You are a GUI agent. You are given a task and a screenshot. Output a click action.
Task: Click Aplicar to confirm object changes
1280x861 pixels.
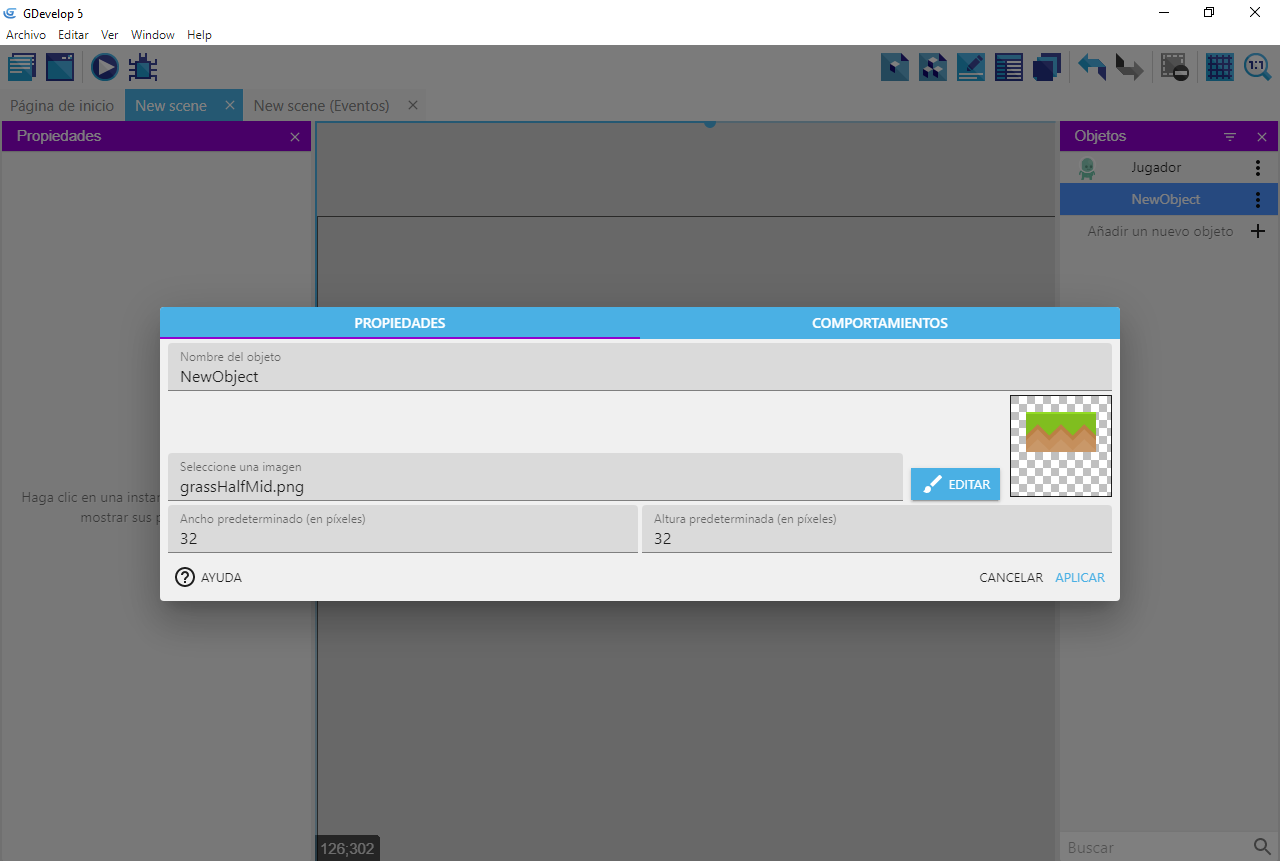[1080, 578]
